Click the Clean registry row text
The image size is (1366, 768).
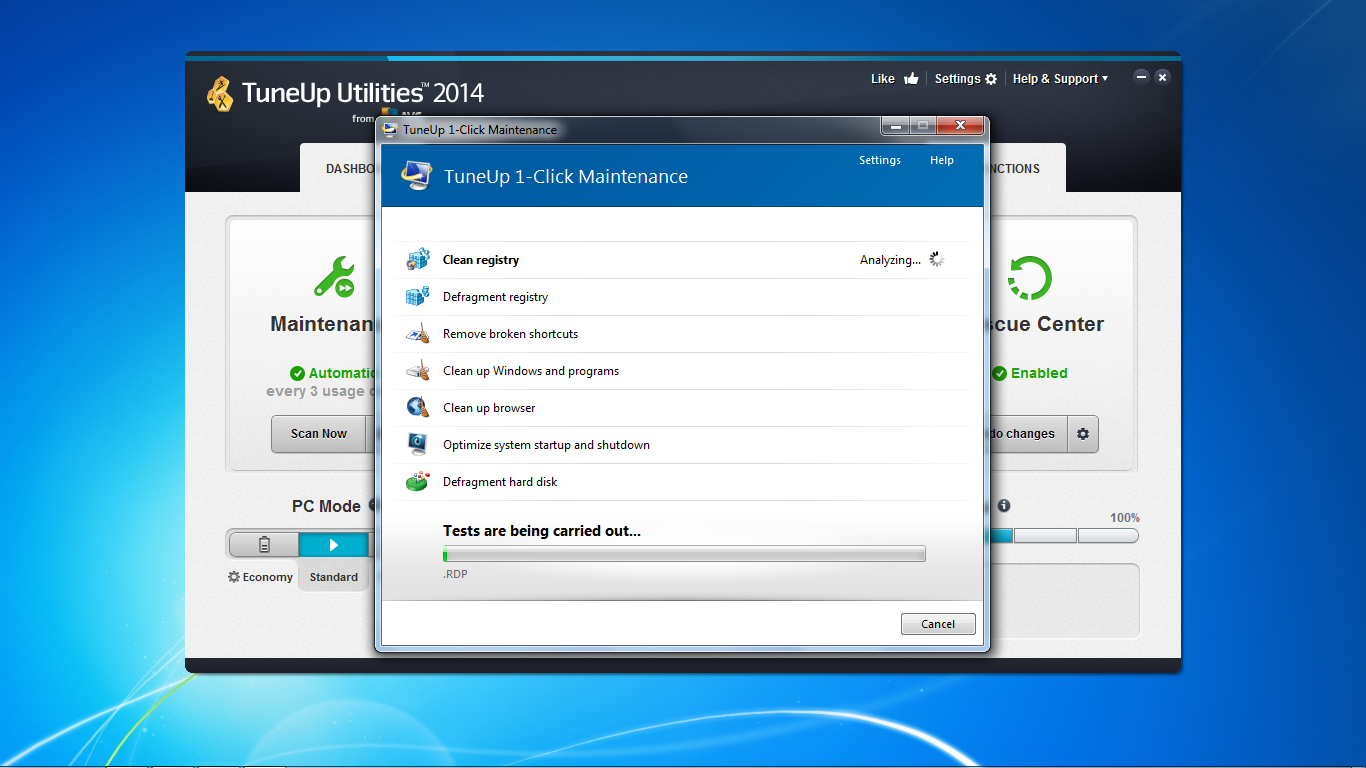[x=481, y=260]
